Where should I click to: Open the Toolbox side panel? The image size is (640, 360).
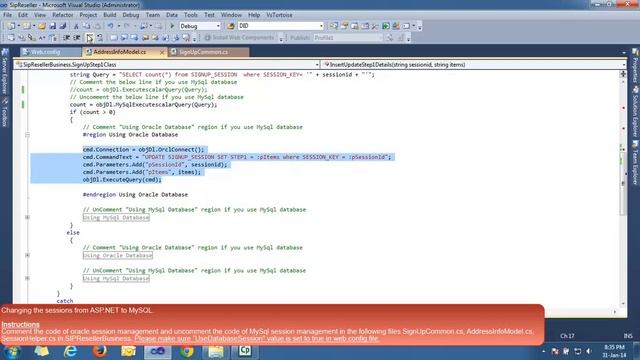(x=5, y=111)
